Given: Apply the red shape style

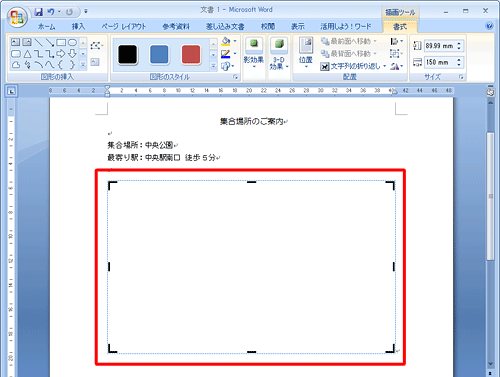Looking at the screenshot, I should pos(191,54).
